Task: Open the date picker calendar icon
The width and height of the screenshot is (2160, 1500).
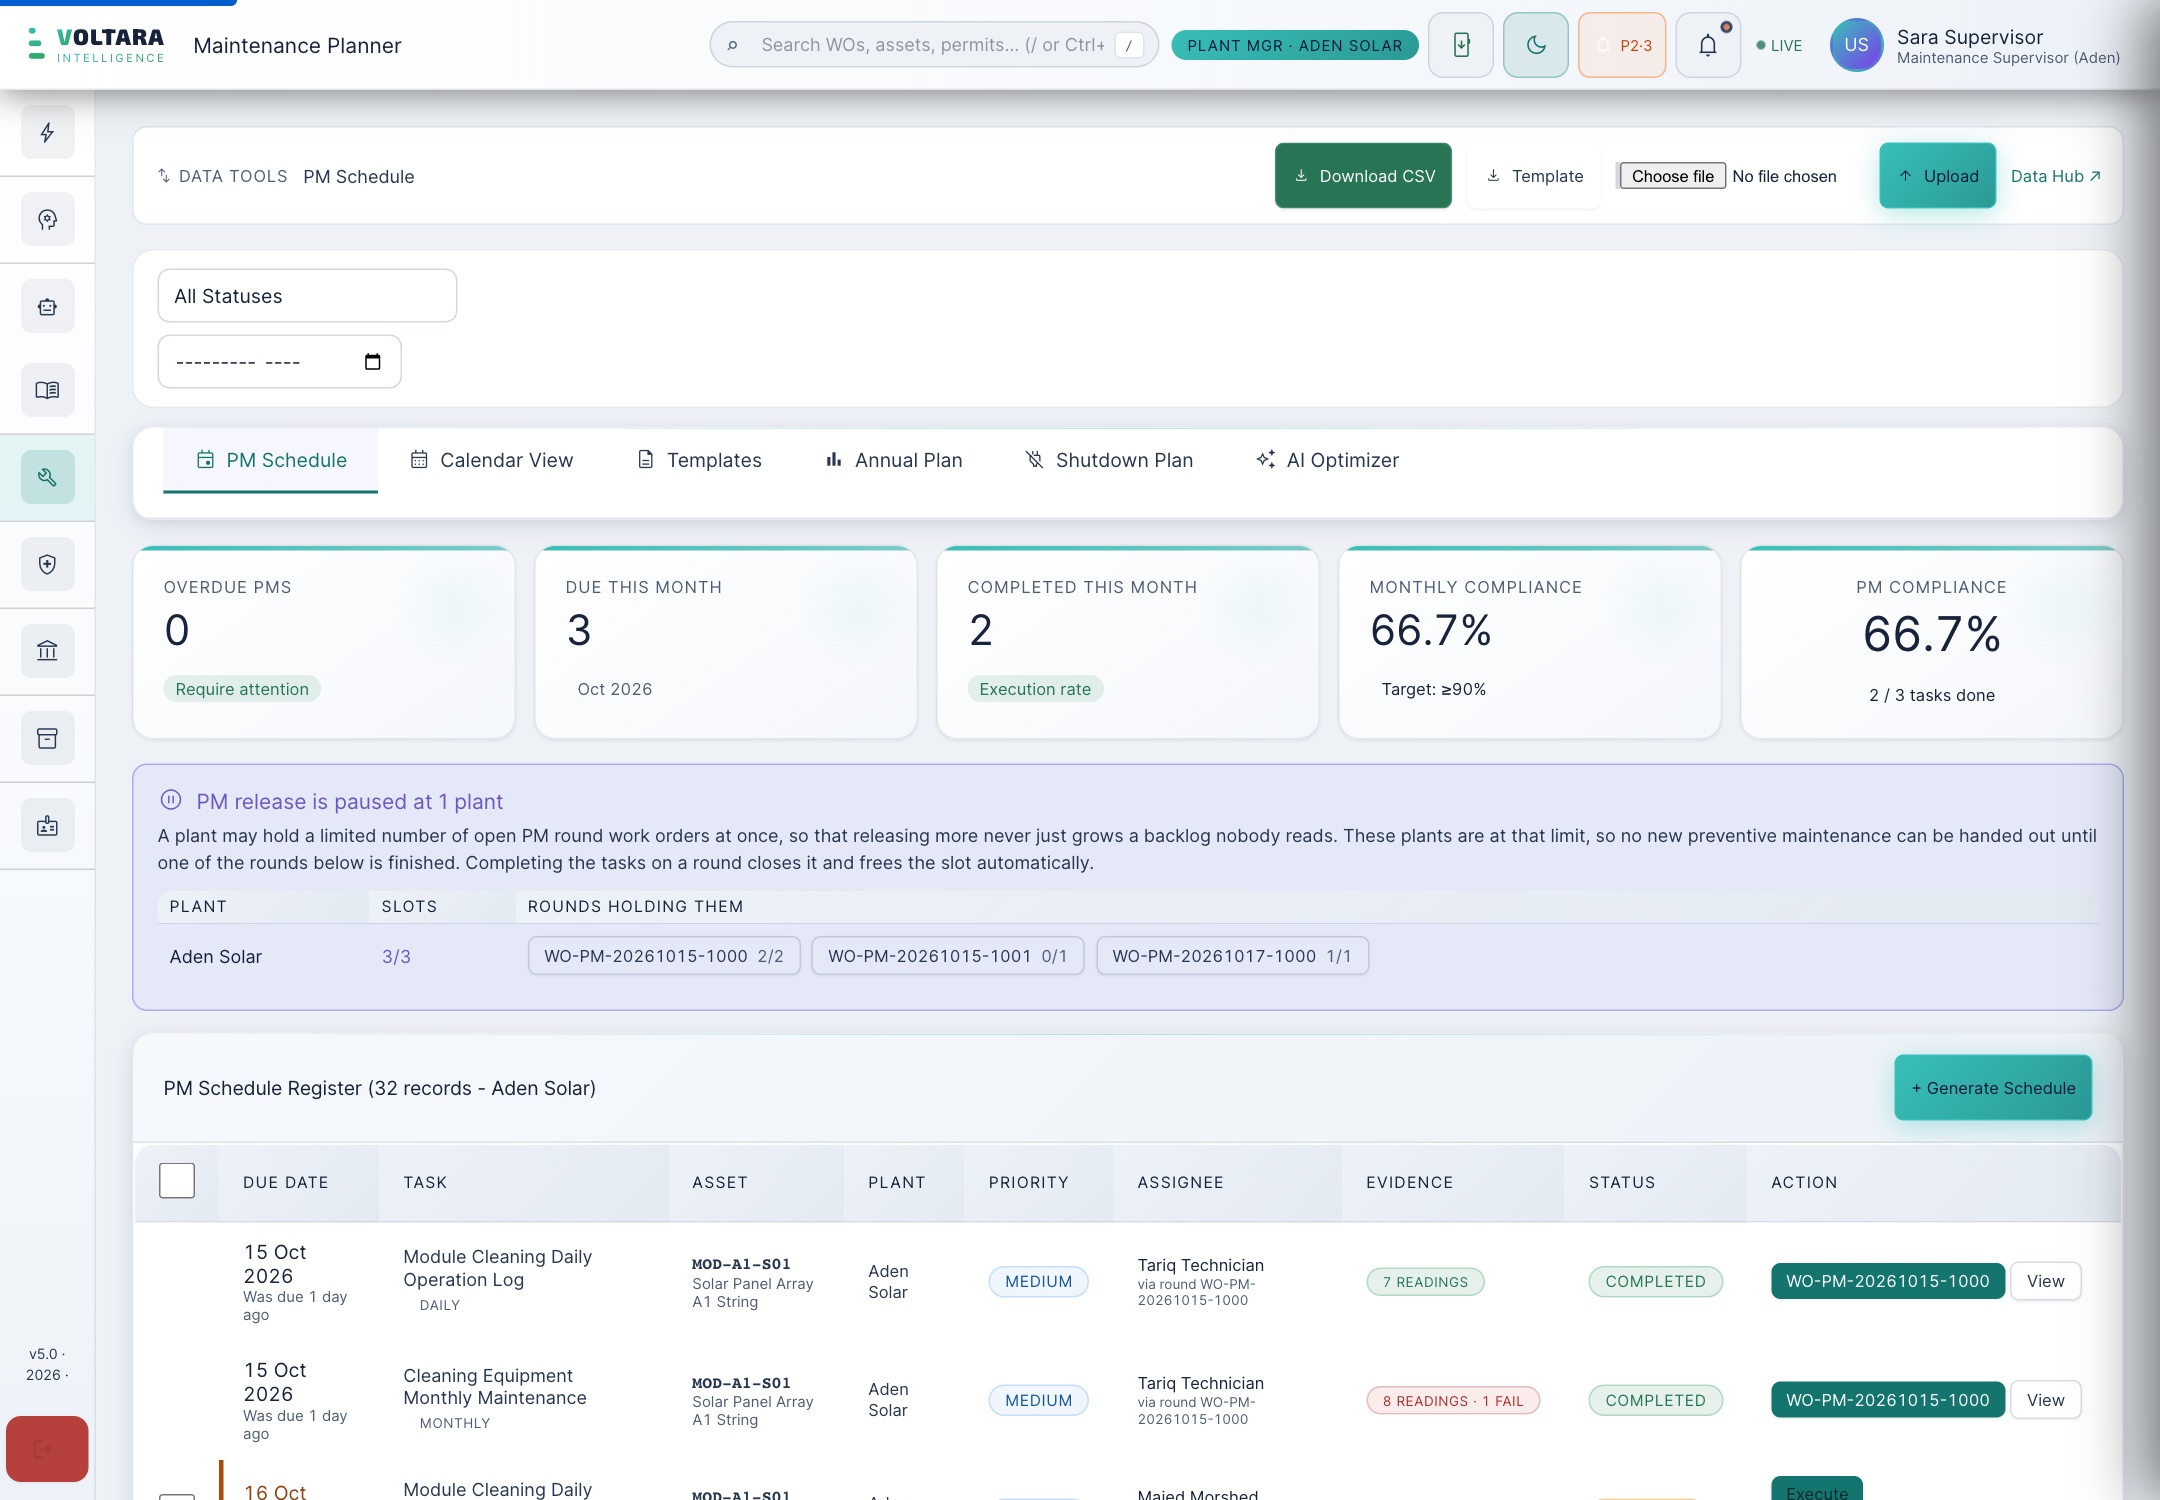Action: pyautogui.click(x=373, y=362)
